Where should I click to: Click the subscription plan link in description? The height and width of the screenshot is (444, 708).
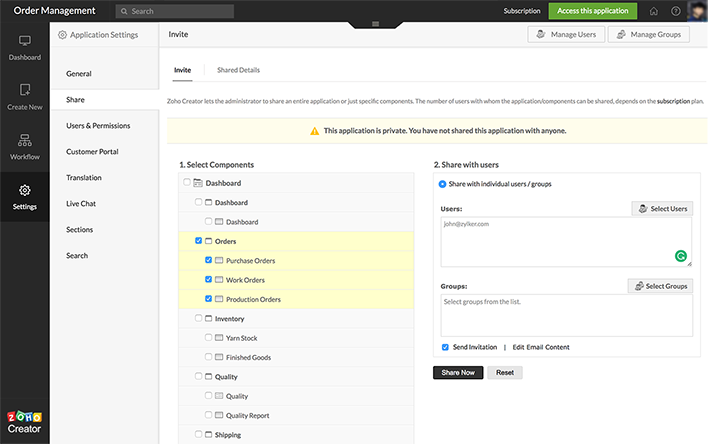click(x=673, y=101)
